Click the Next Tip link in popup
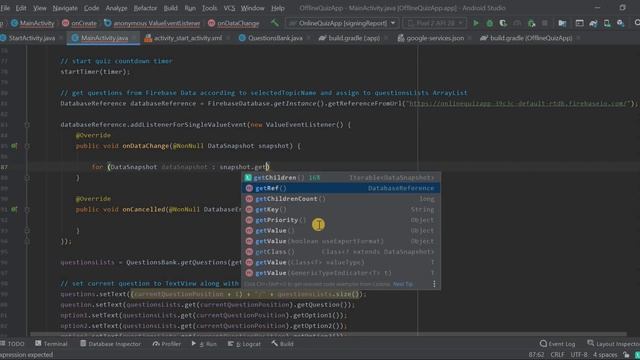Viewport: 640px width, 360px height. tap(403, 284)
